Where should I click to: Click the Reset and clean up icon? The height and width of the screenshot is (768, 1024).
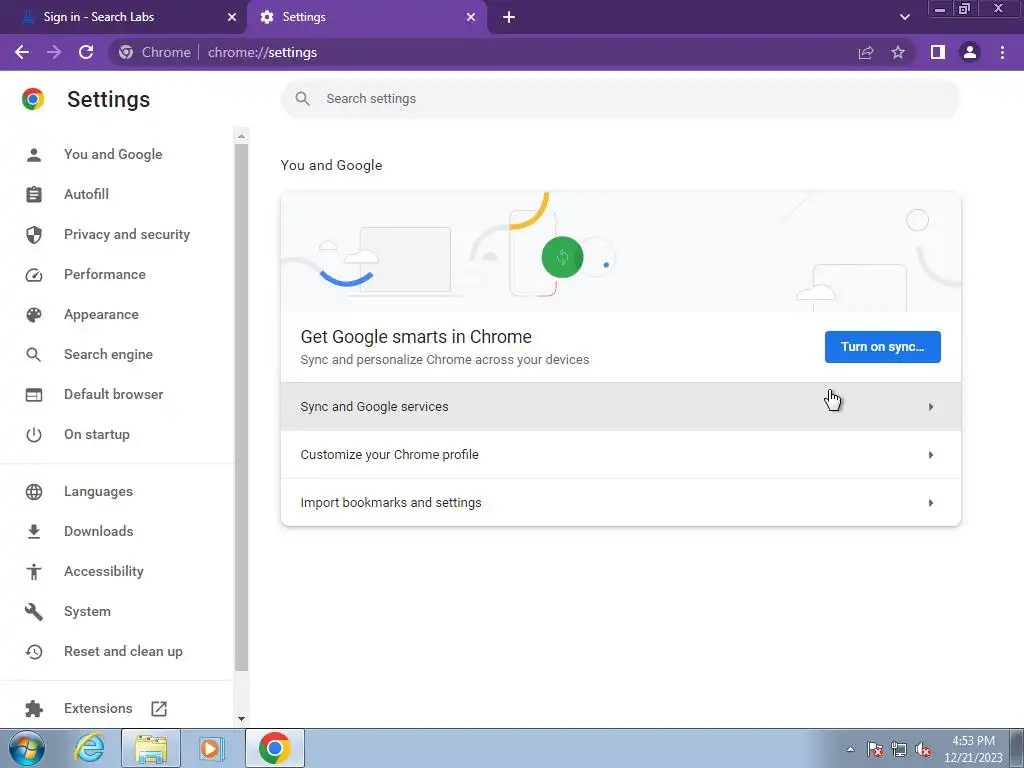pyautogui.click(x=34, y=652)
